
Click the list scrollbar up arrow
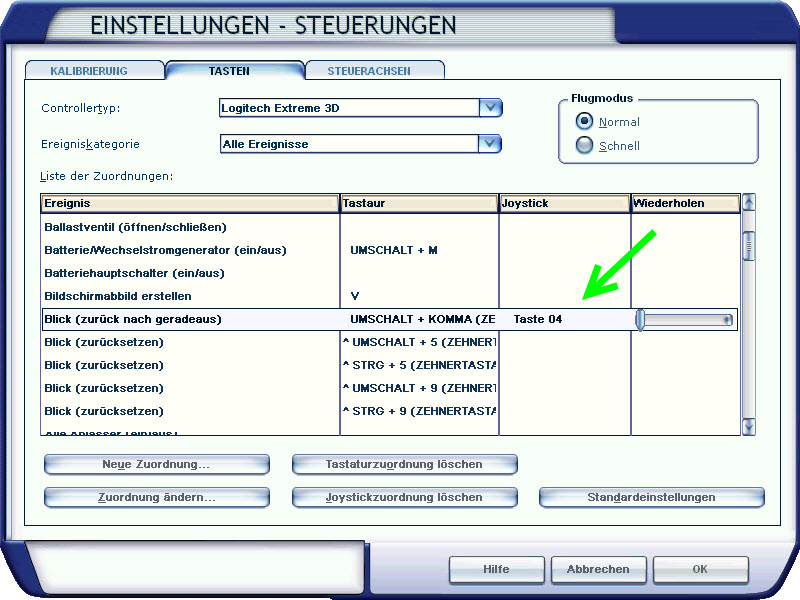click(748, 202)
